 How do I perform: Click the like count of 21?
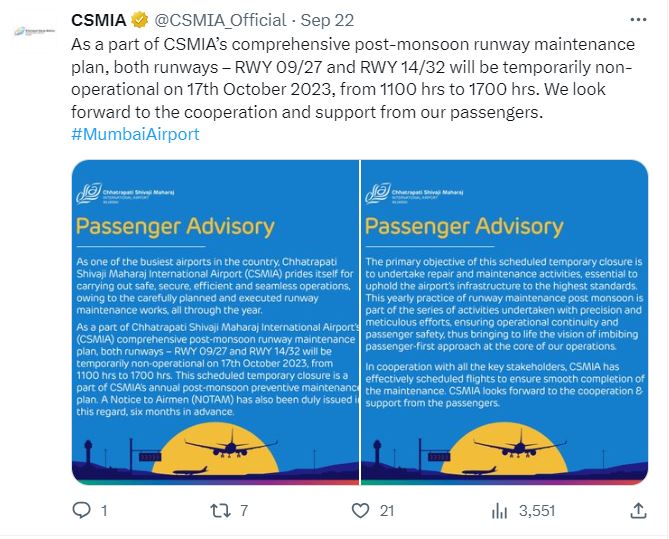click(388, 511)
